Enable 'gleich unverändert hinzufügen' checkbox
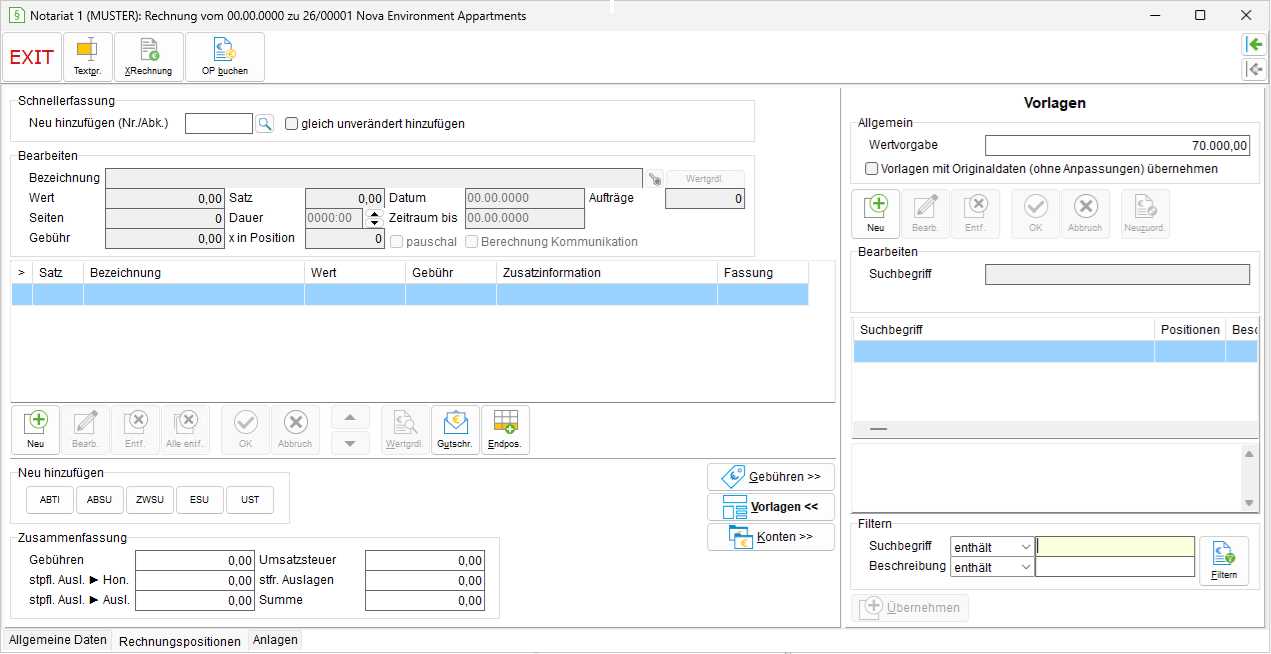This screenshot has height=654, width=1271. [292, 124]
